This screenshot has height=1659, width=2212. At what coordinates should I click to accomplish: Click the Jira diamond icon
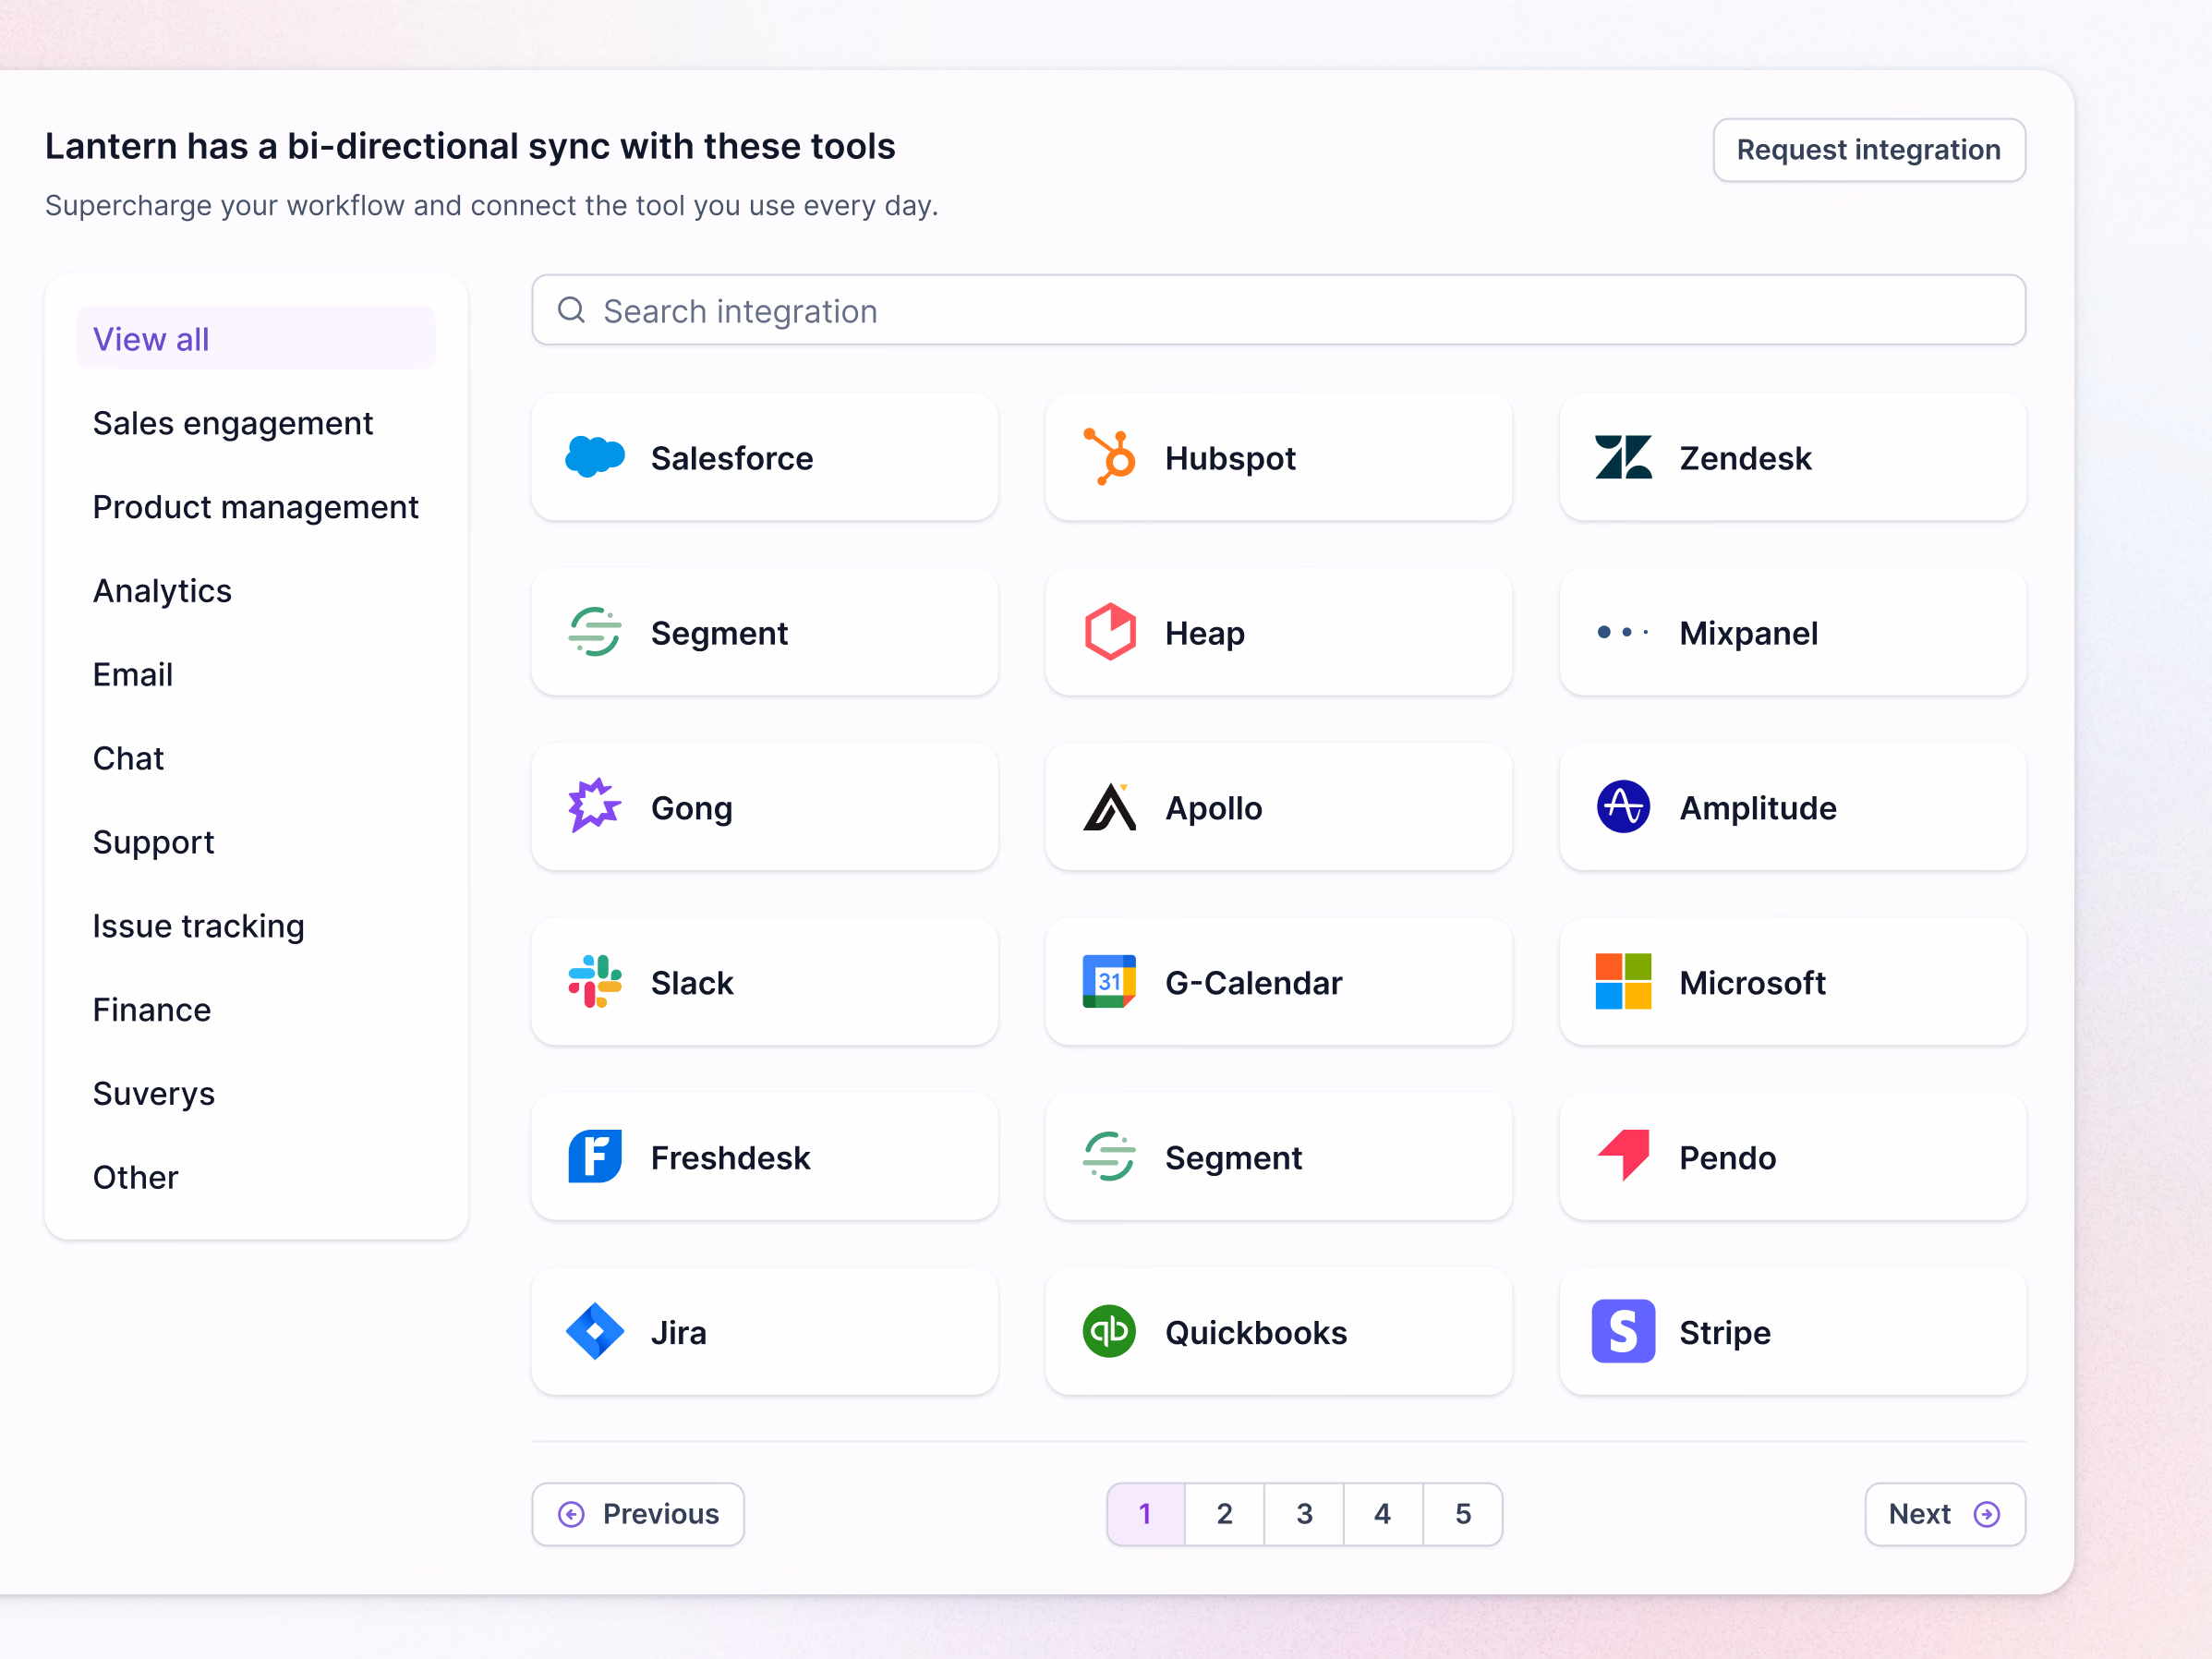click(x=595, y=1331)
